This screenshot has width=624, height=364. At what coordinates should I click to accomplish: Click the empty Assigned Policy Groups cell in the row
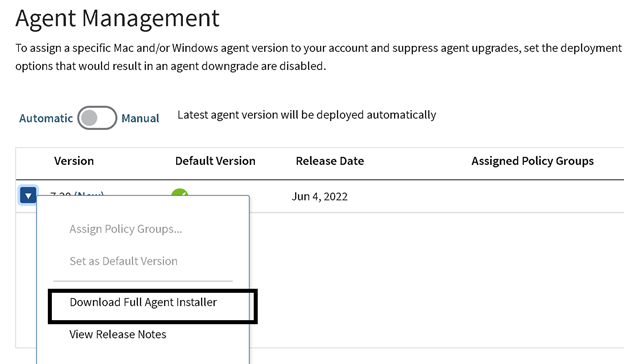tap(532, 197)
